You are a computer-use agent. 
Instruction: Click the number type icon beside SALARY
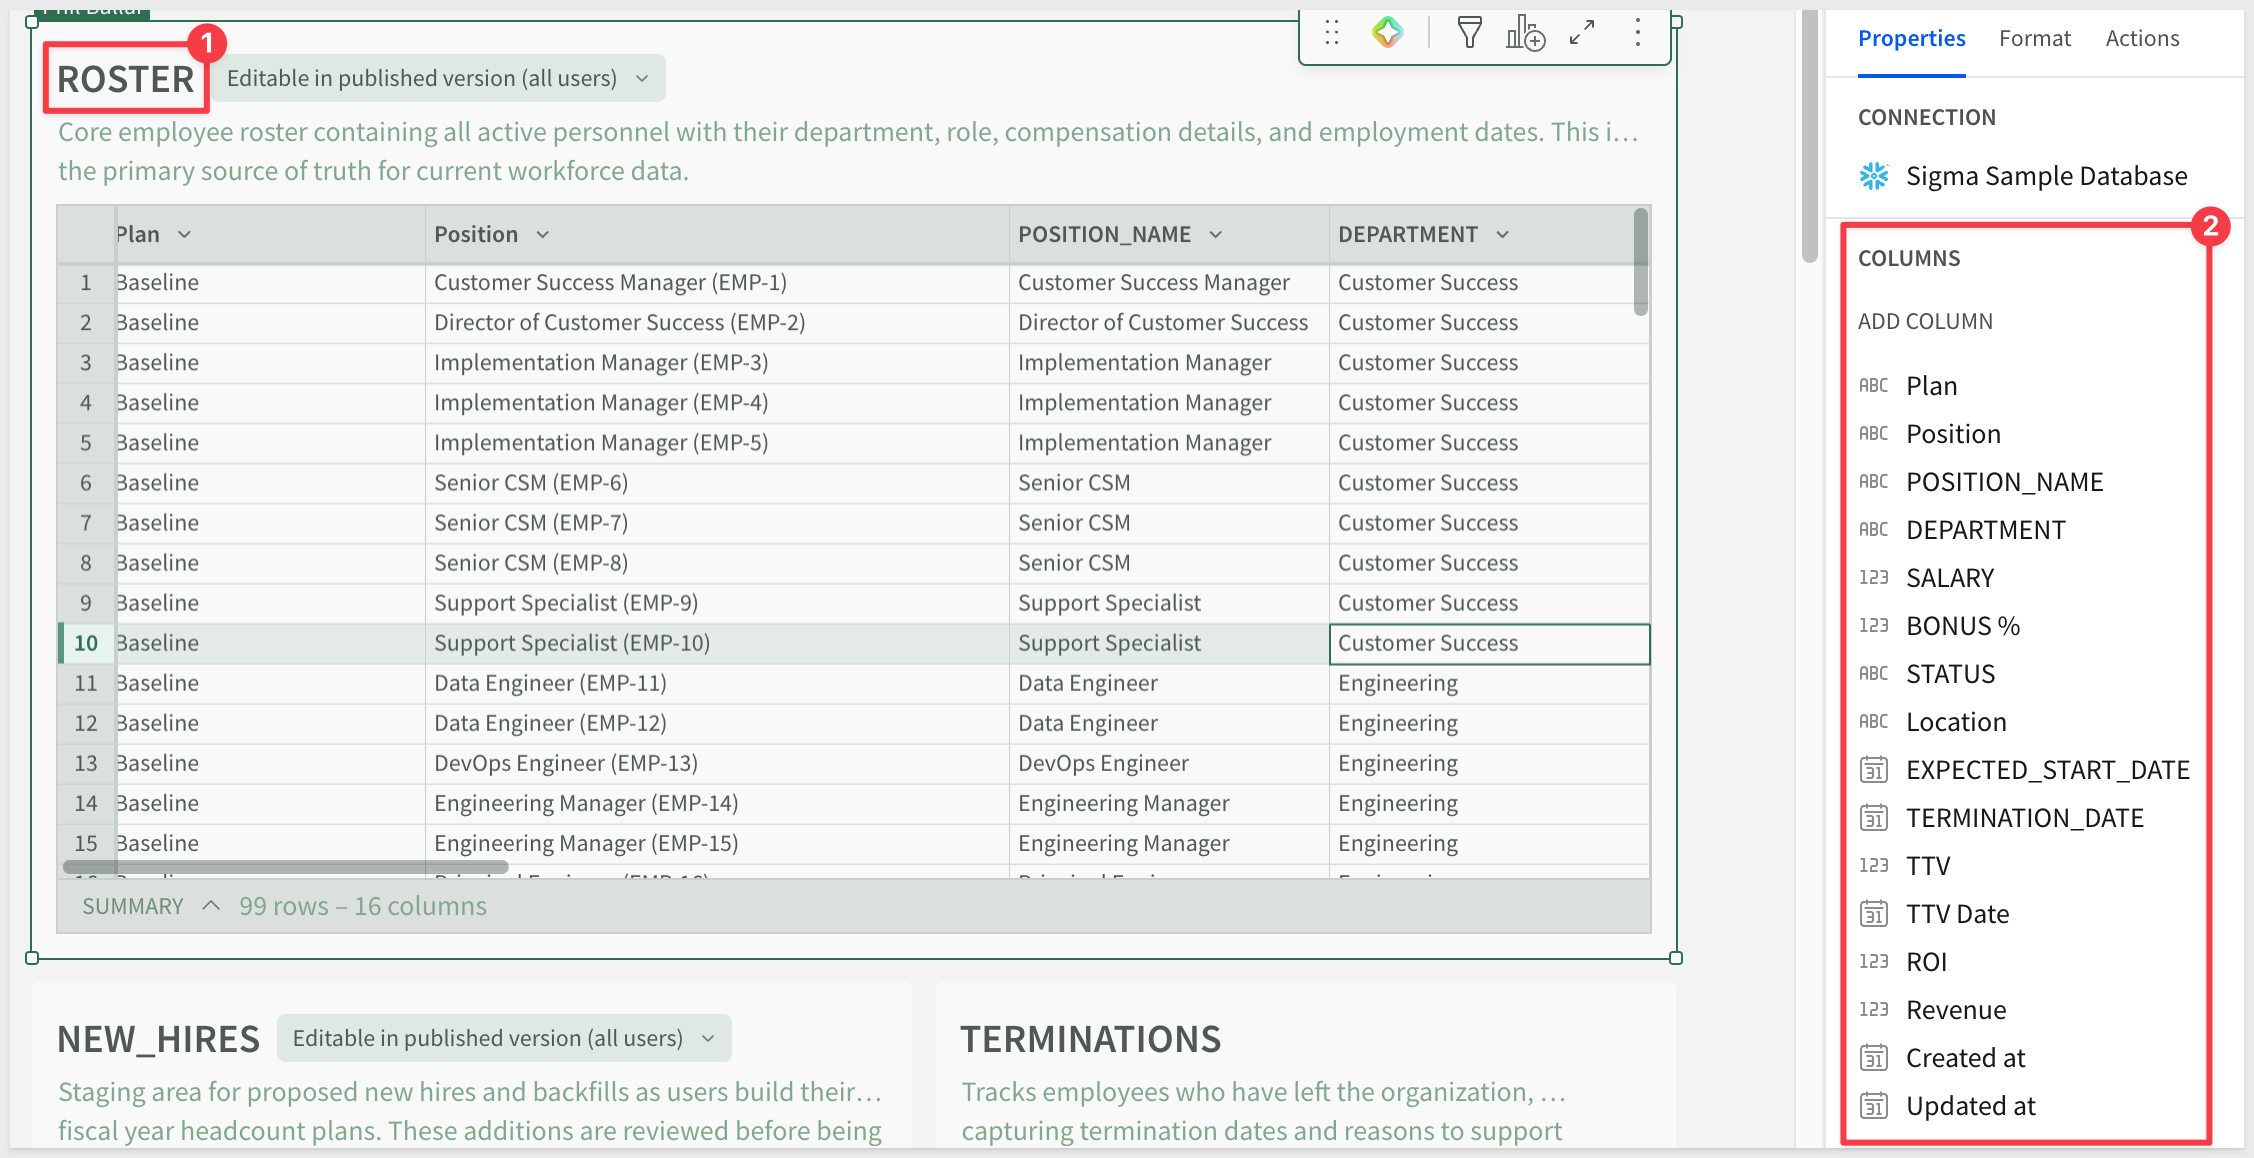(1873, 578)
